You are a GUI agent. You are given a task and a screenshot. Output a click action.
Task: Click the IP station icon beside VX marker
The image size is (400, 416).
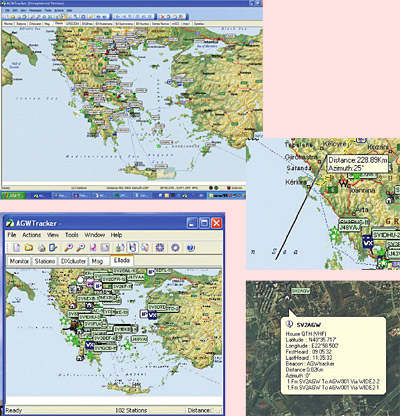point(144,314)
